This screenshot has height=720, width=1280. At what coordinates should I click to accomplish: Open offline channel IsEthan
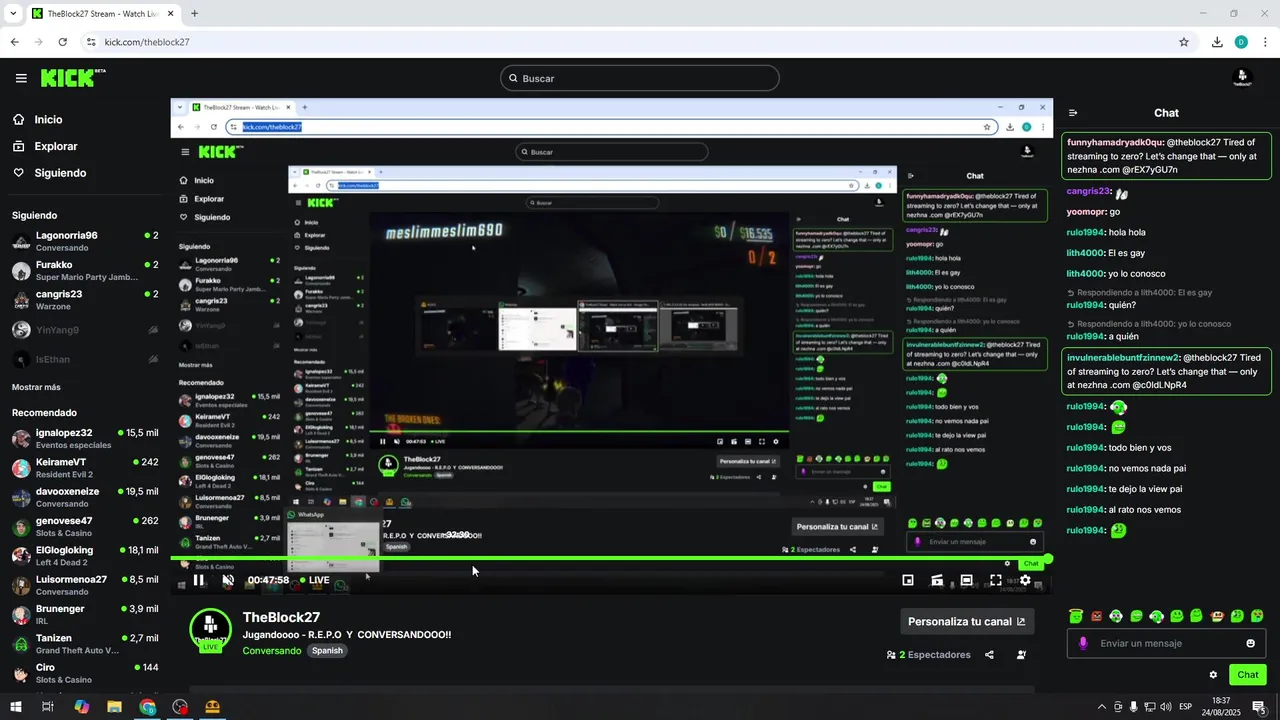pos(85,359)
